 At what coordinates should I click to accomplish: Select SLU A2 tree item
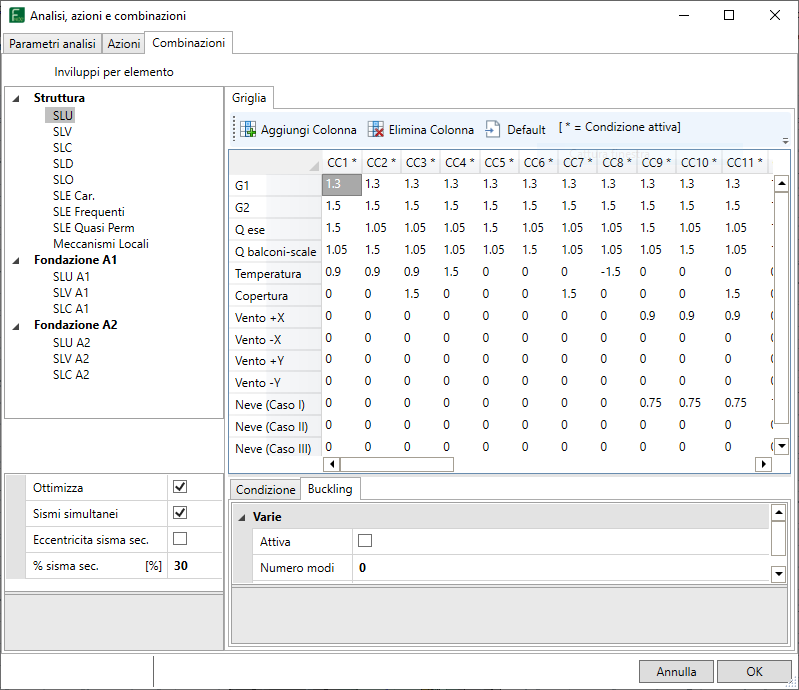pos(71,342)
